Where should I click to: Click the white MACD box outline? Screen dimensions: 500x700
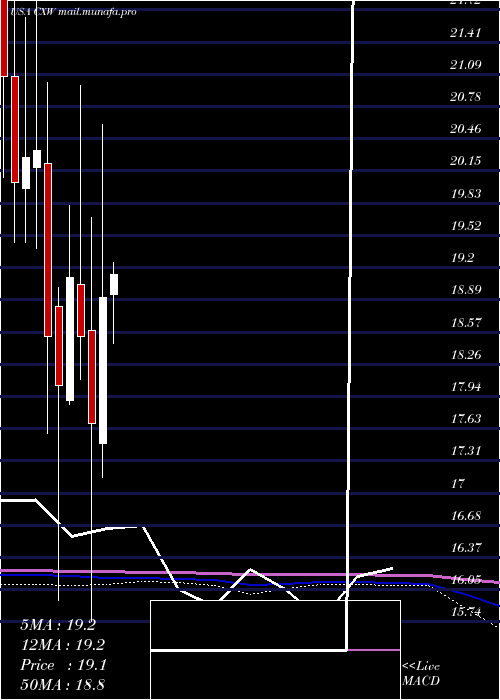275,650
